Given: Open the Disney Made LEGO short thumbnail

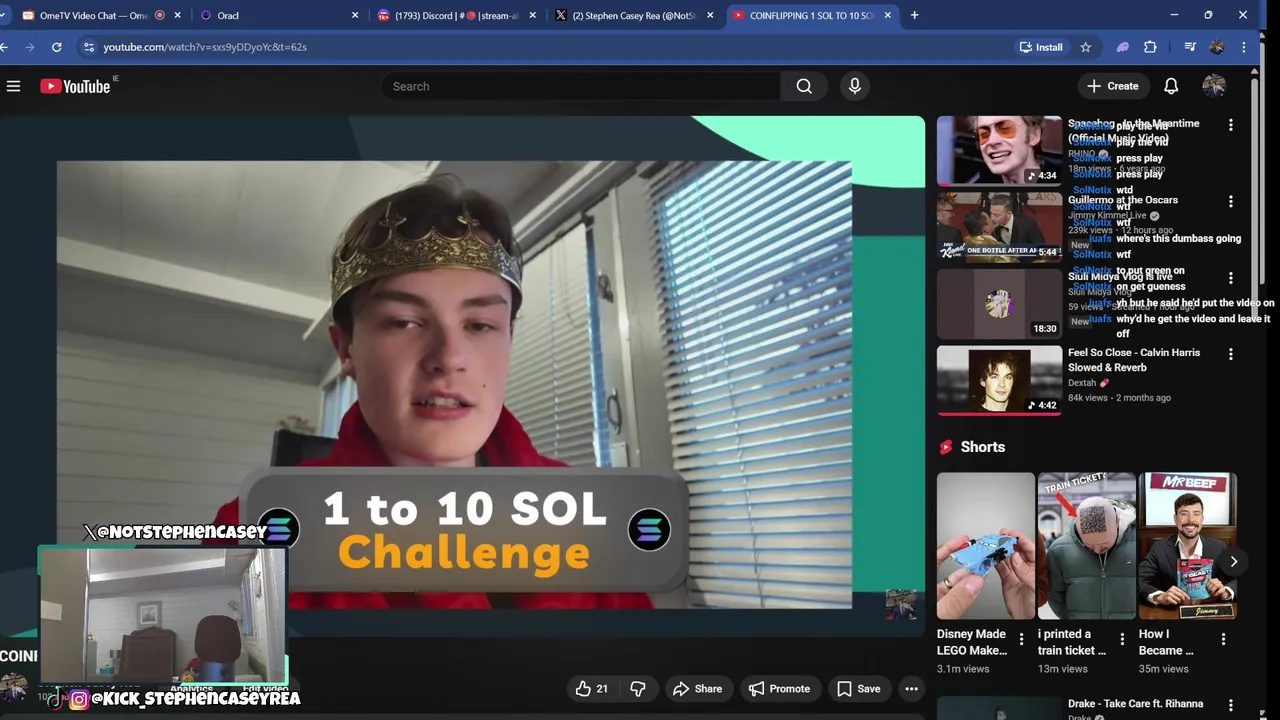Looking at the screenshot, I should point(985,546).
